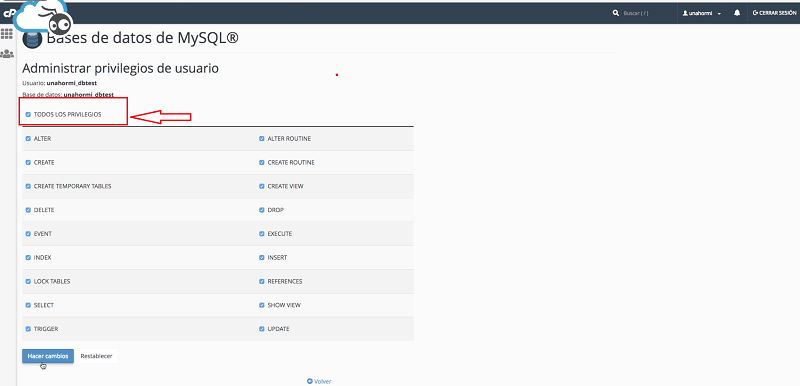Toggle the SELECT privilege checkbox

pyautogui.click(x=29, y=305)
